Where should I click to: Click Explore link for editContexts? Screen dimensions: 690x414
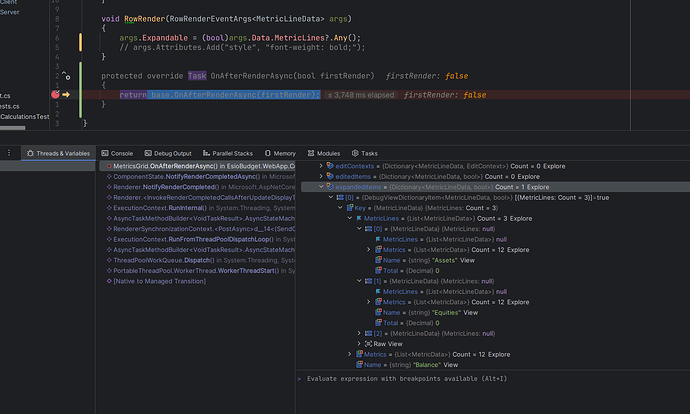point(554,166)
